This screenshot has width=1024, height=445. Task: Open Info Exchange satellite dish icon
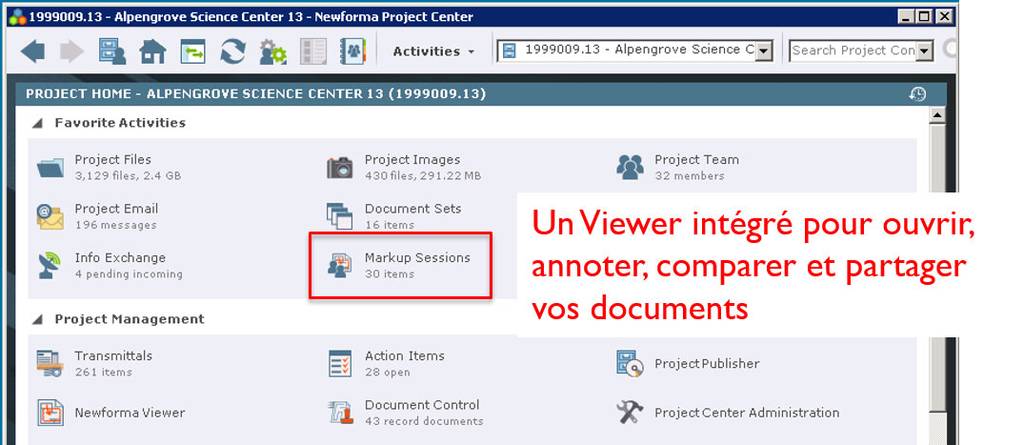tap(50, 265)
